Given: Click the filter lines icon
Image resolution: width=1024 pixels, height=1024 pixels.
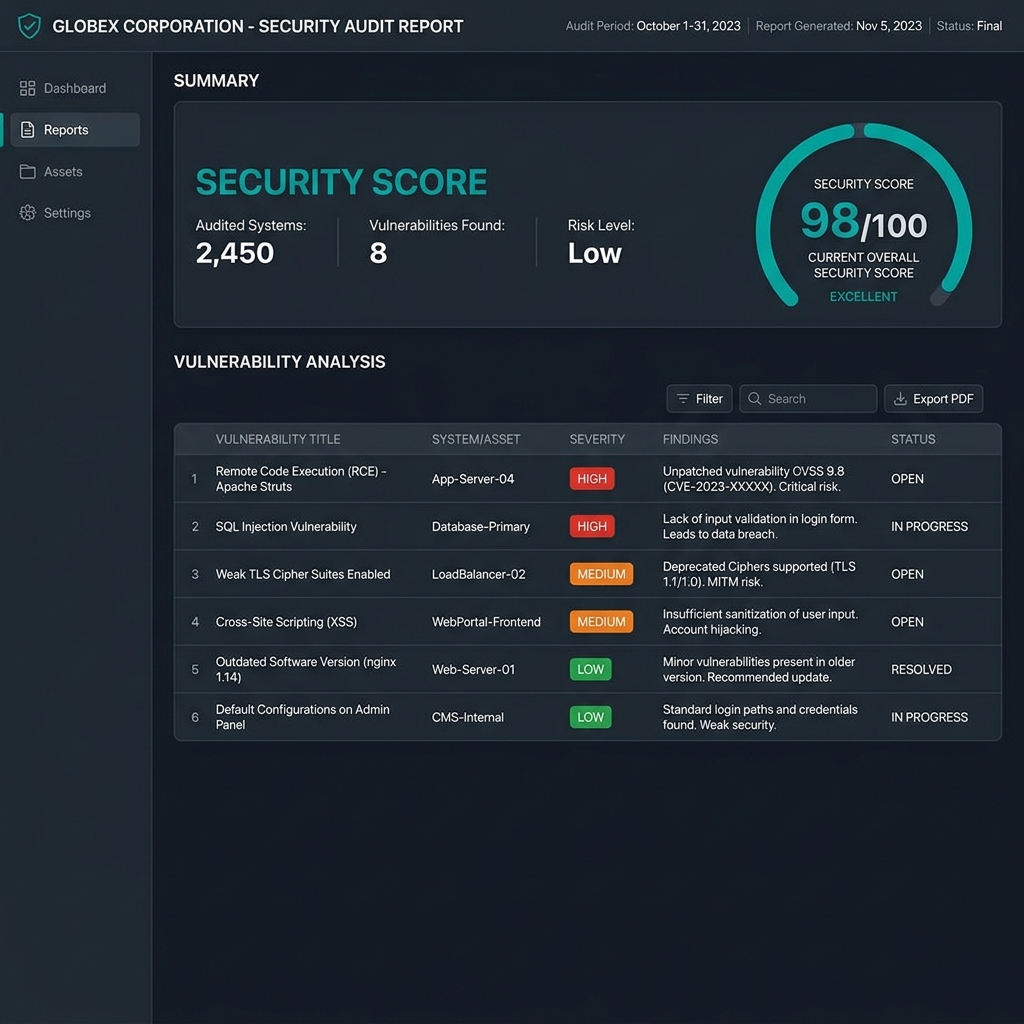Looking at the screenshot, I should (682, 399).
